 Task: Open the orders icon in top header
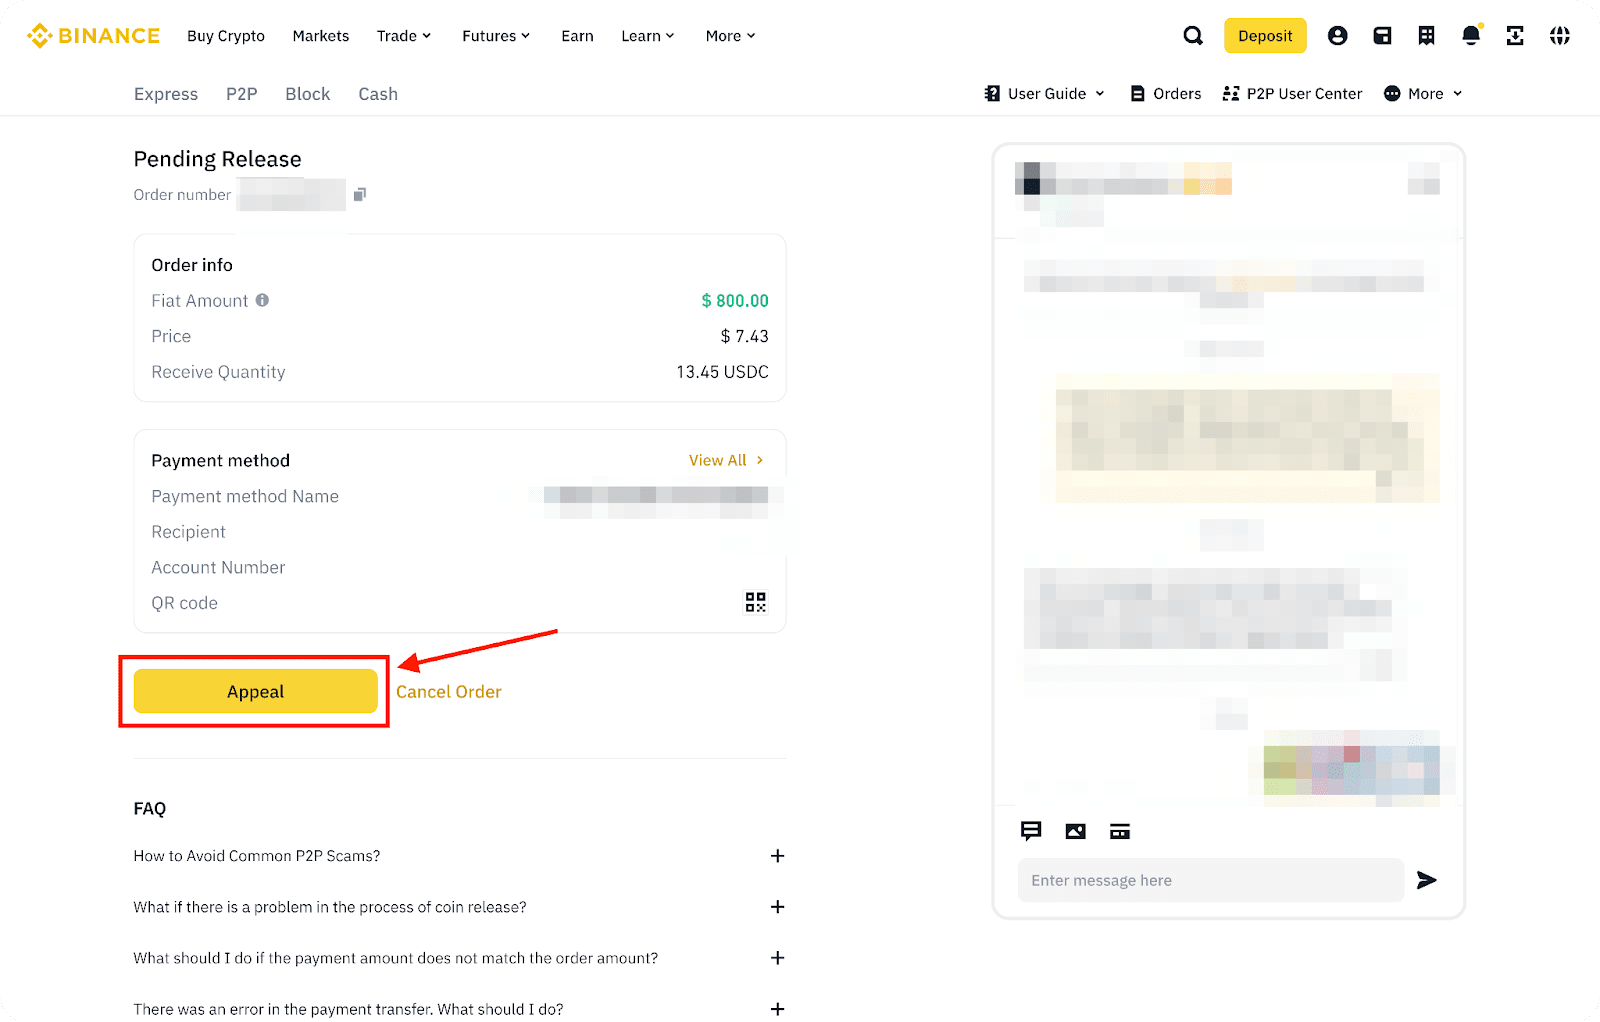tap(1426, 36)
